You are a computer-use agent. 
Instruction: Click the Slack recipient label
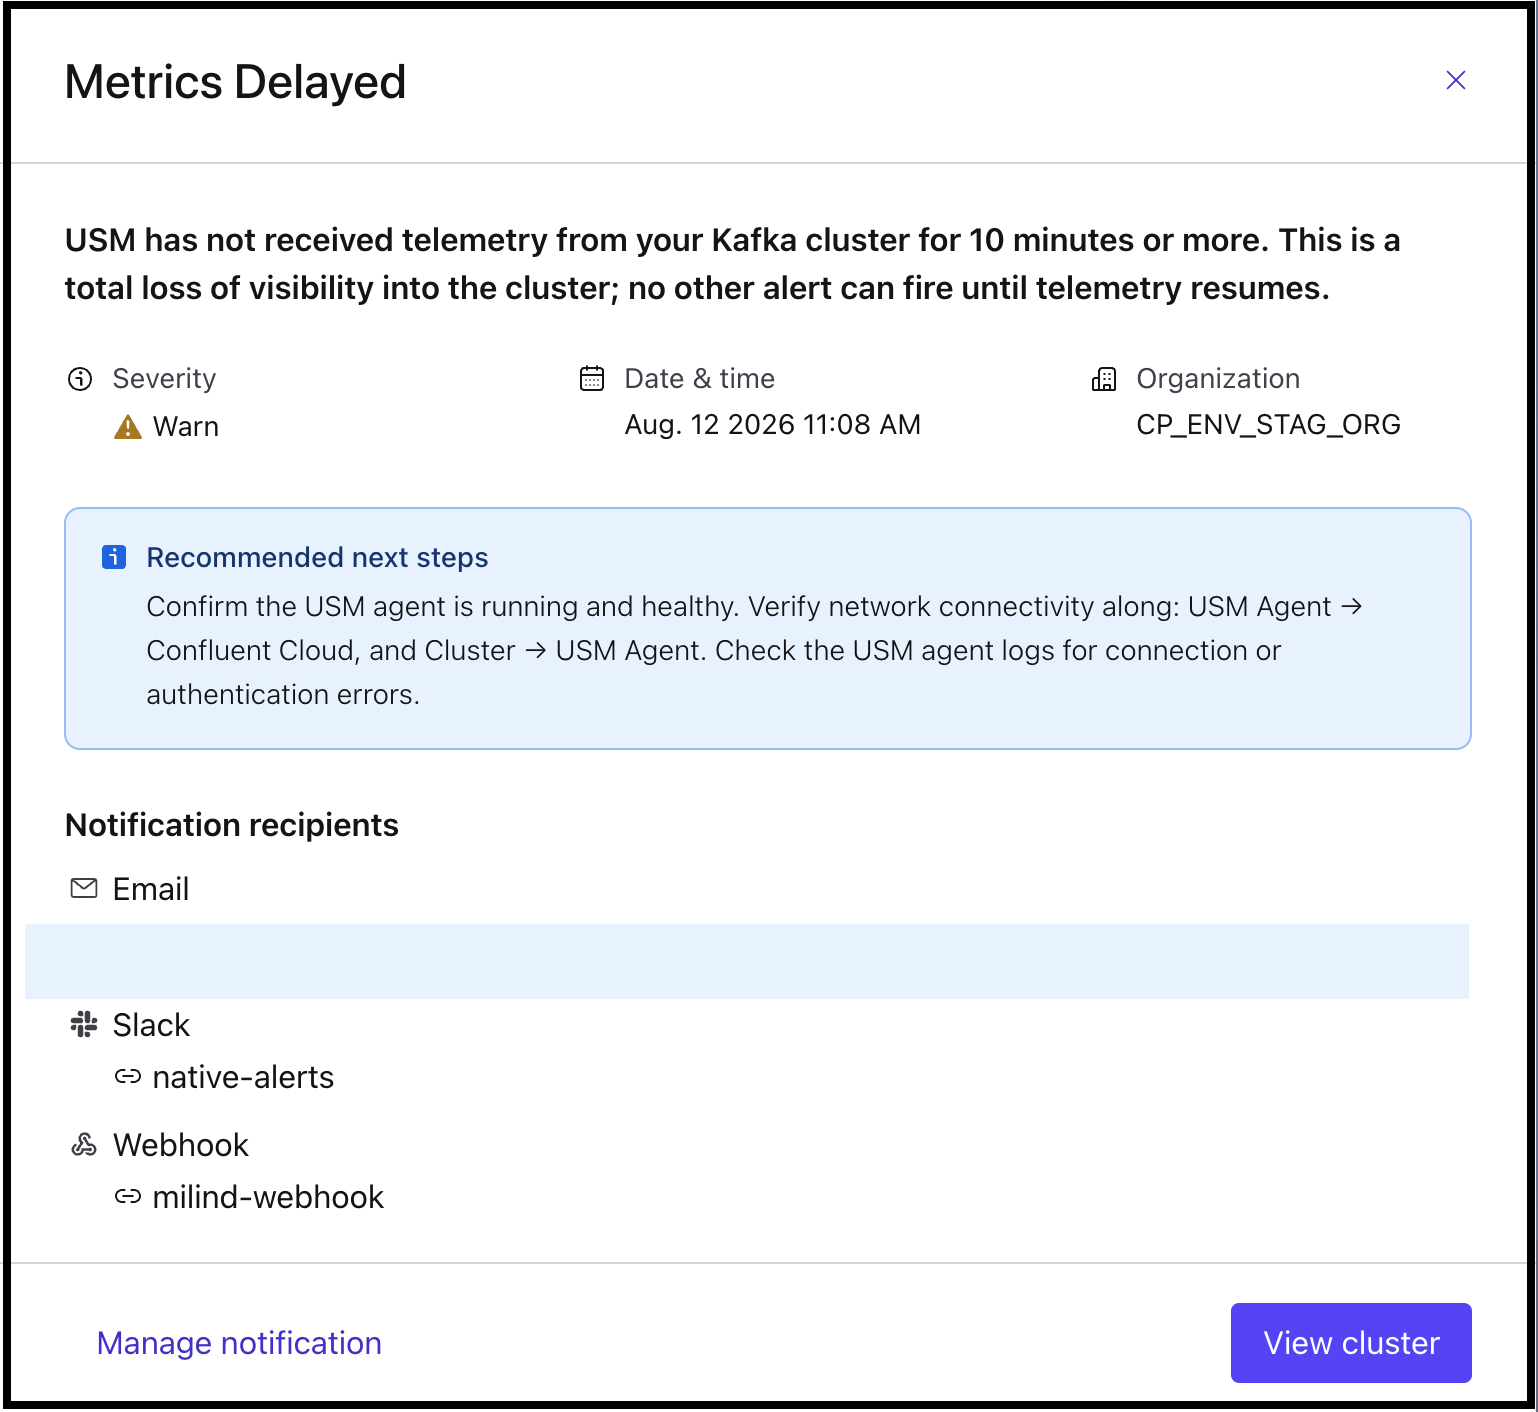point(151,1025)
